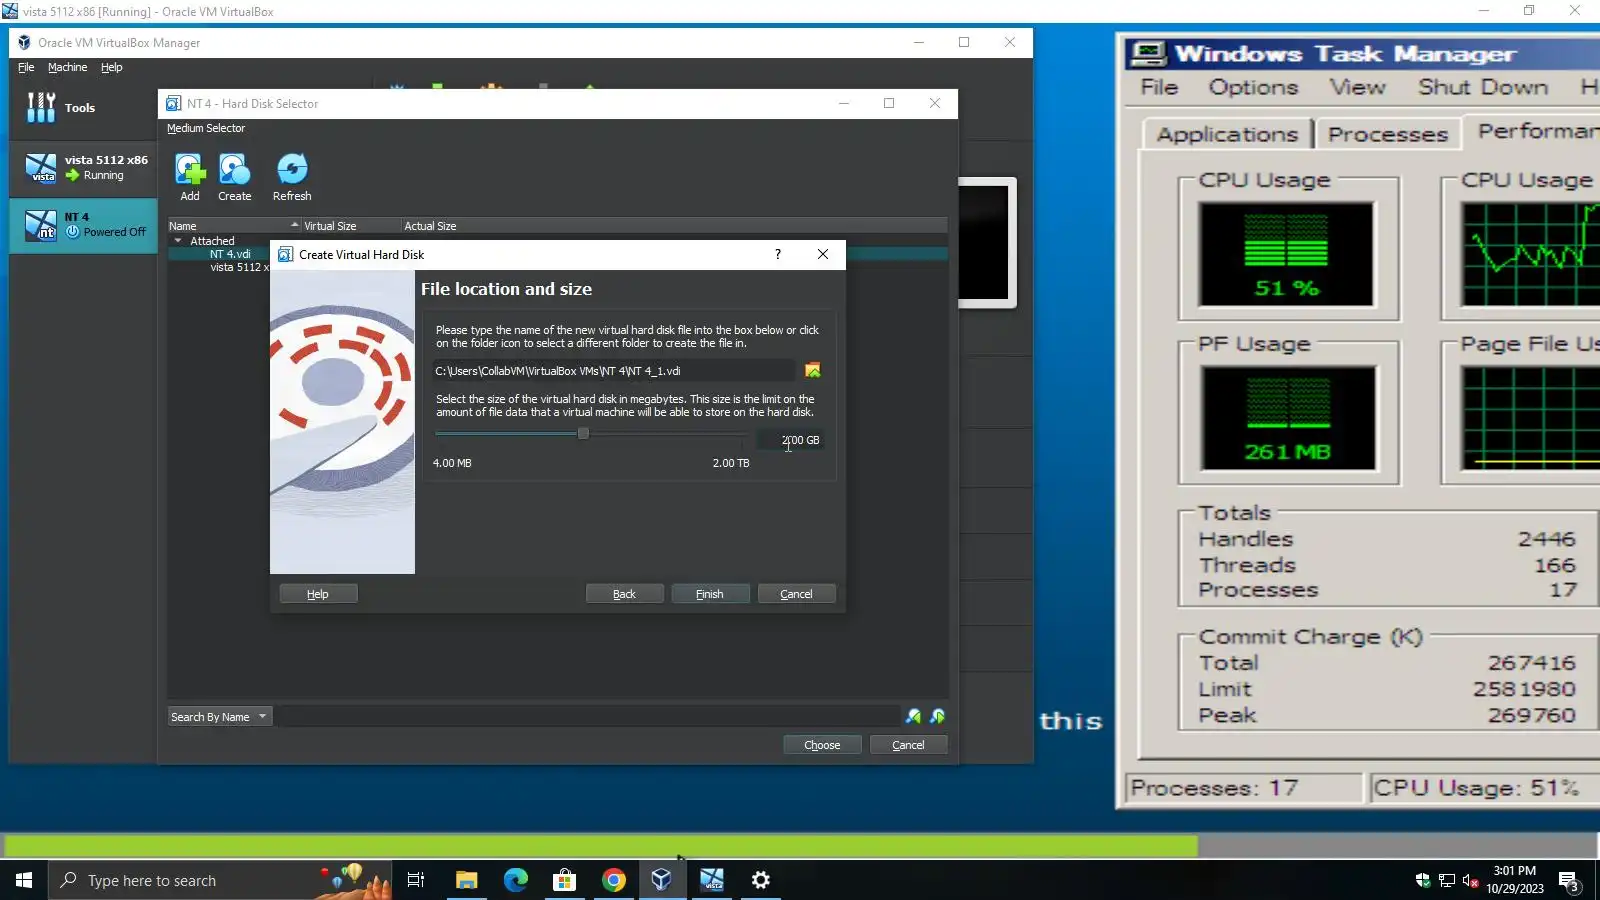Click the search text field in disk selector
This screenshot has width=1600, height=900.
click(588, 717)
